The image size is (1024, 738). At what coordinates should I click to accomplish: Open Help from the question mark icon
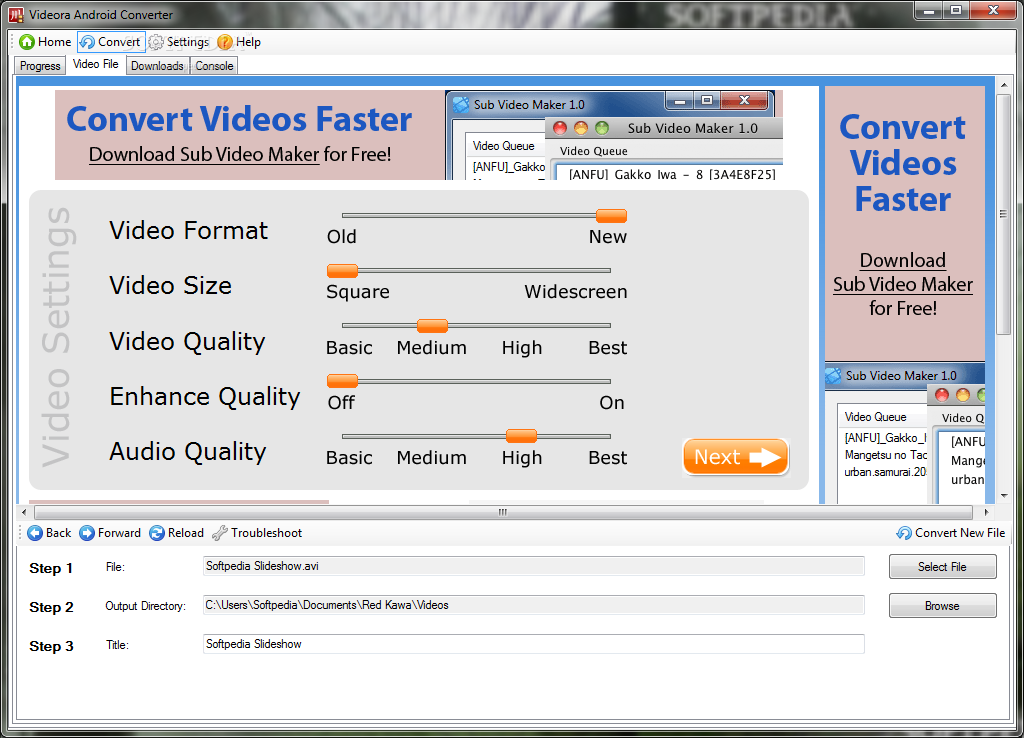coord(225,42)
